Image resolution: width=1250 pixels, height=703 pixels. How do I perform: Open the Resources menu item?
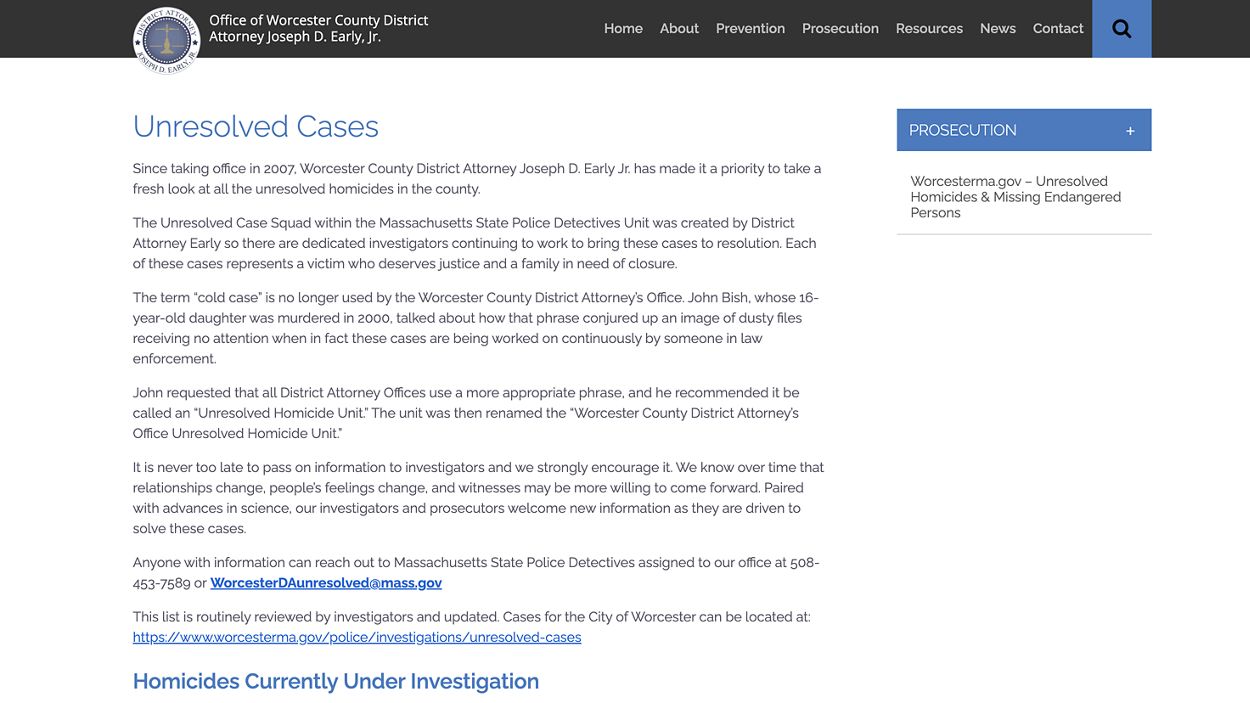(929, 28)
